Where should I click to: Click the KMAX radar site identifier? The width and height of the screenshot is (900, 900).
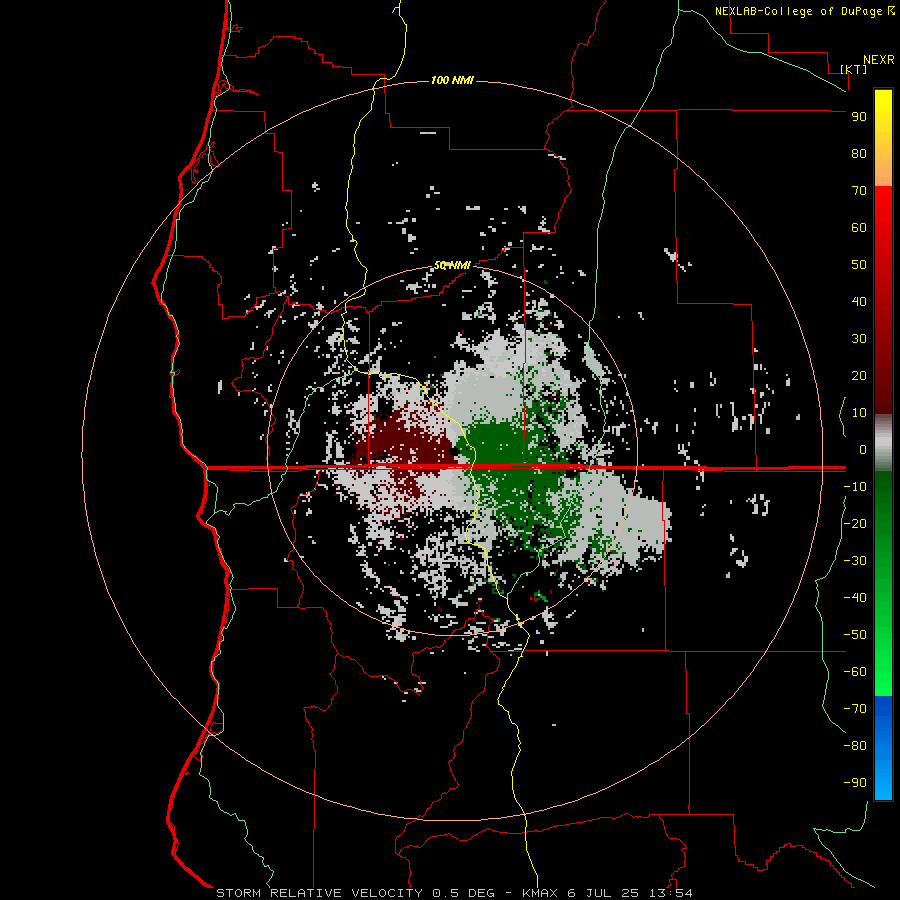point(541,893)
